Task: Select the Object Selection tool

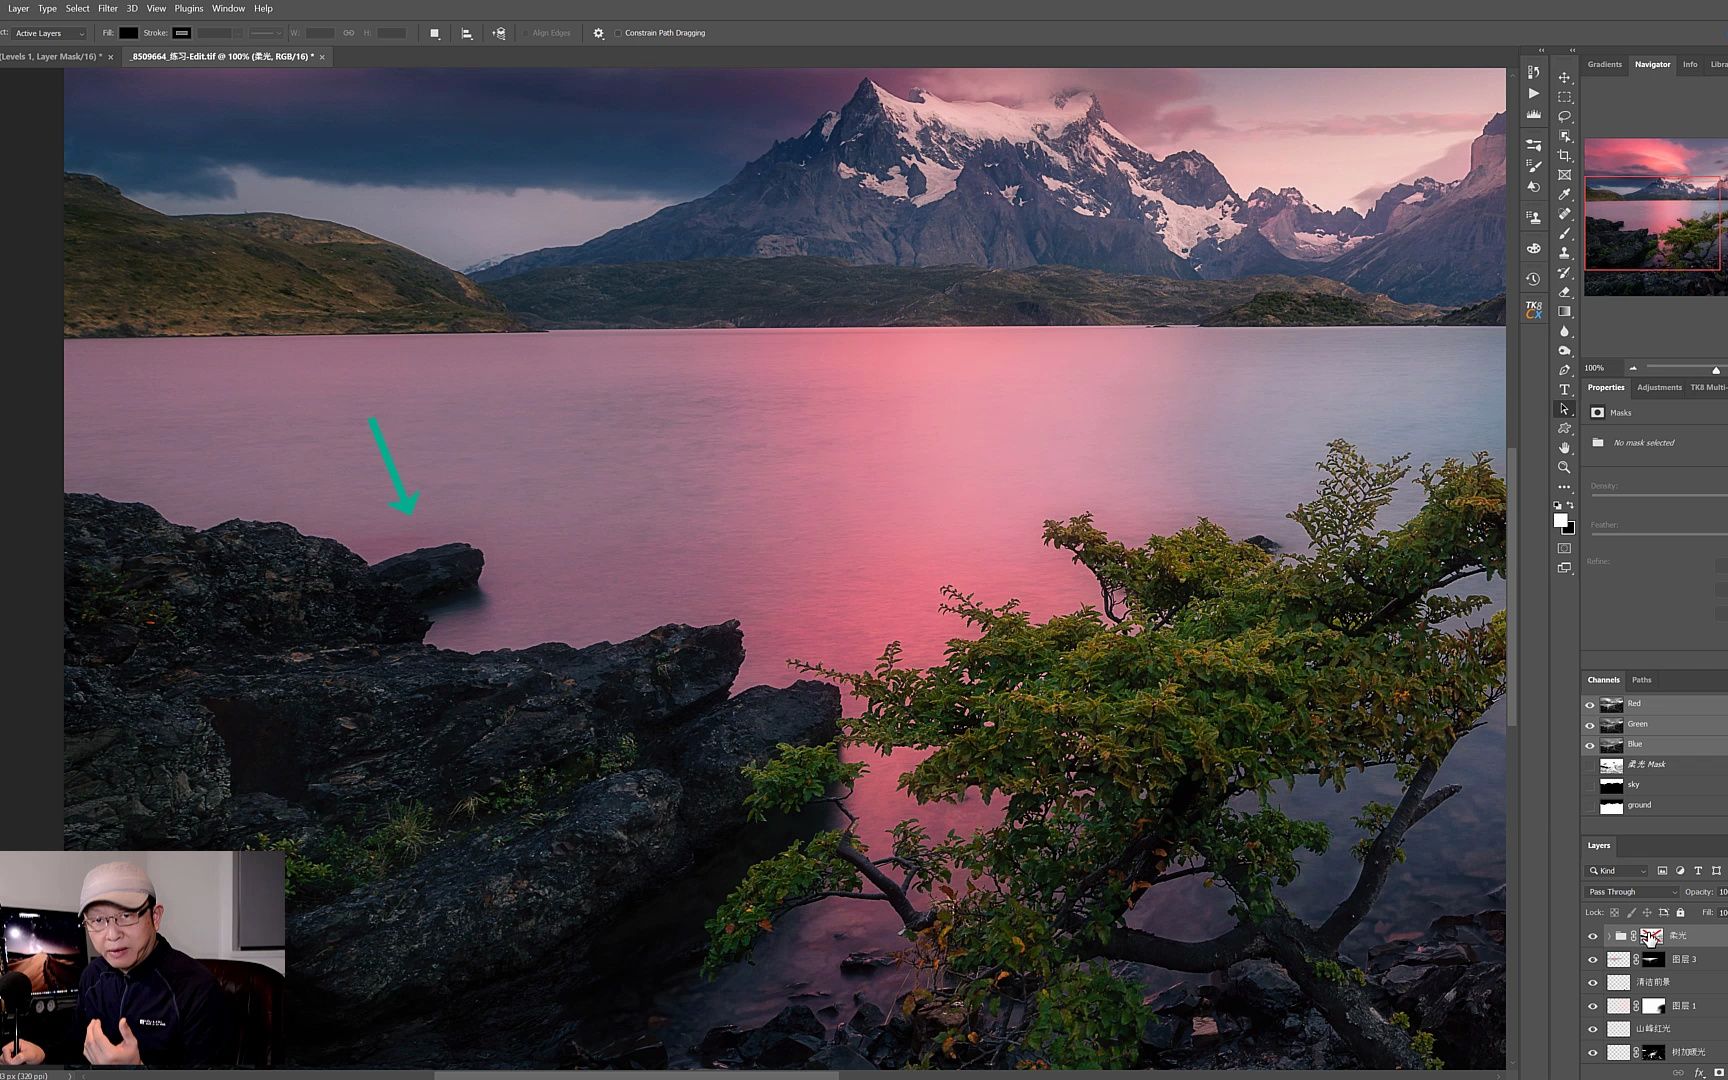Action: (x=1564, y=136)
